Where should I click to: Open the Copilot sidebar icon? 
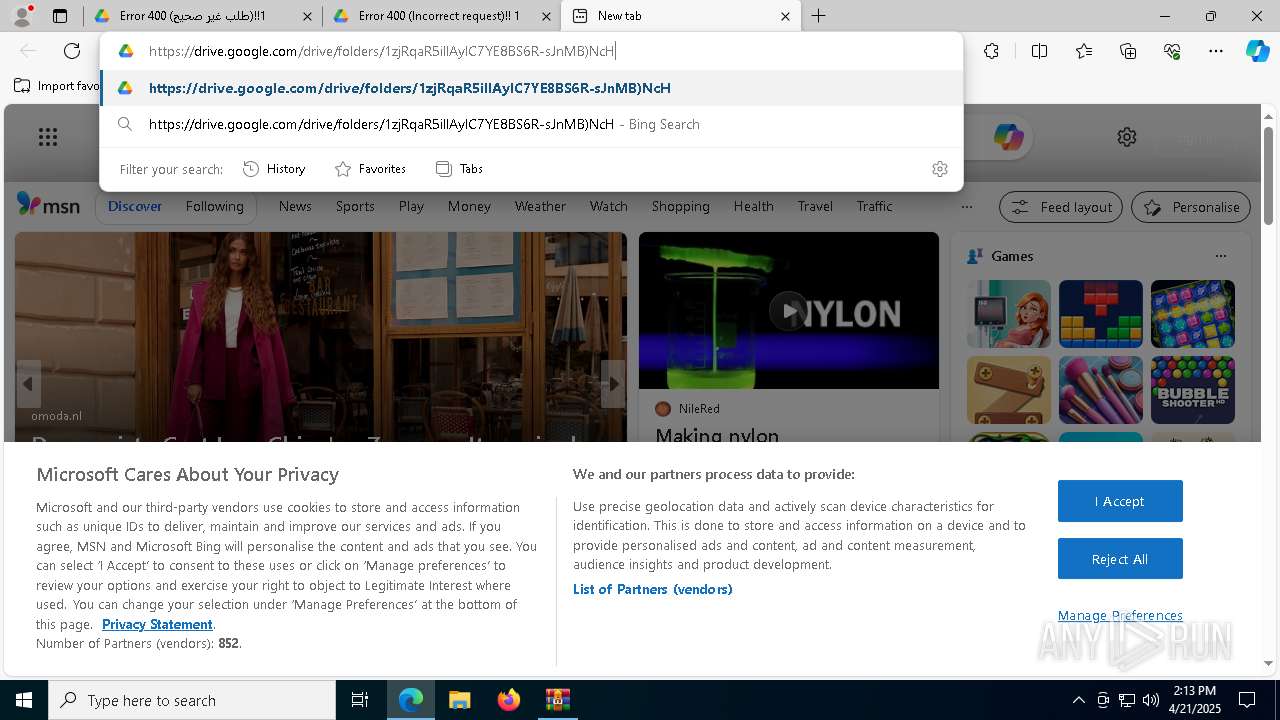click(x=1257, y=51)
